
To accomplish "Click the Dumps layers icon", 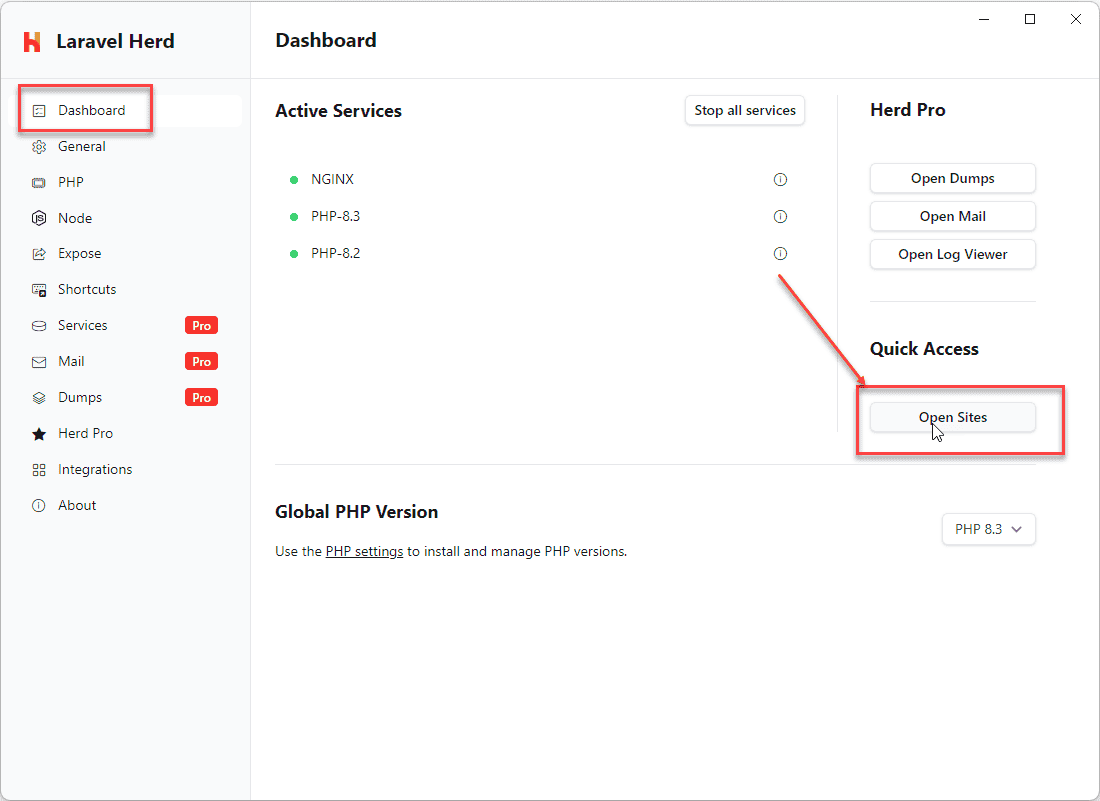I will pyautogui.click(x=39, y=398).
